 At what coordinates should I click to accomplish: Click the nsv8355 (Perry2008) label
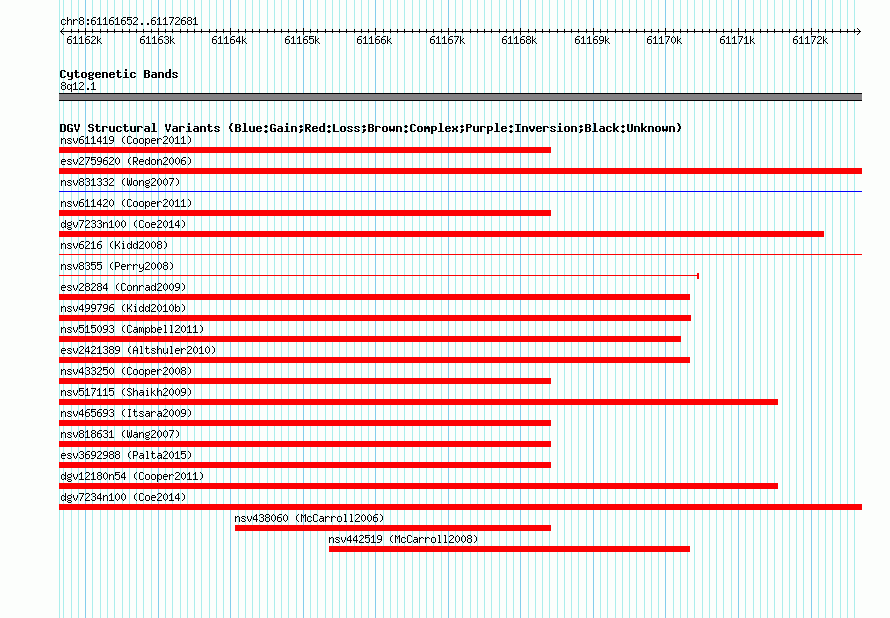coord(117,266)
